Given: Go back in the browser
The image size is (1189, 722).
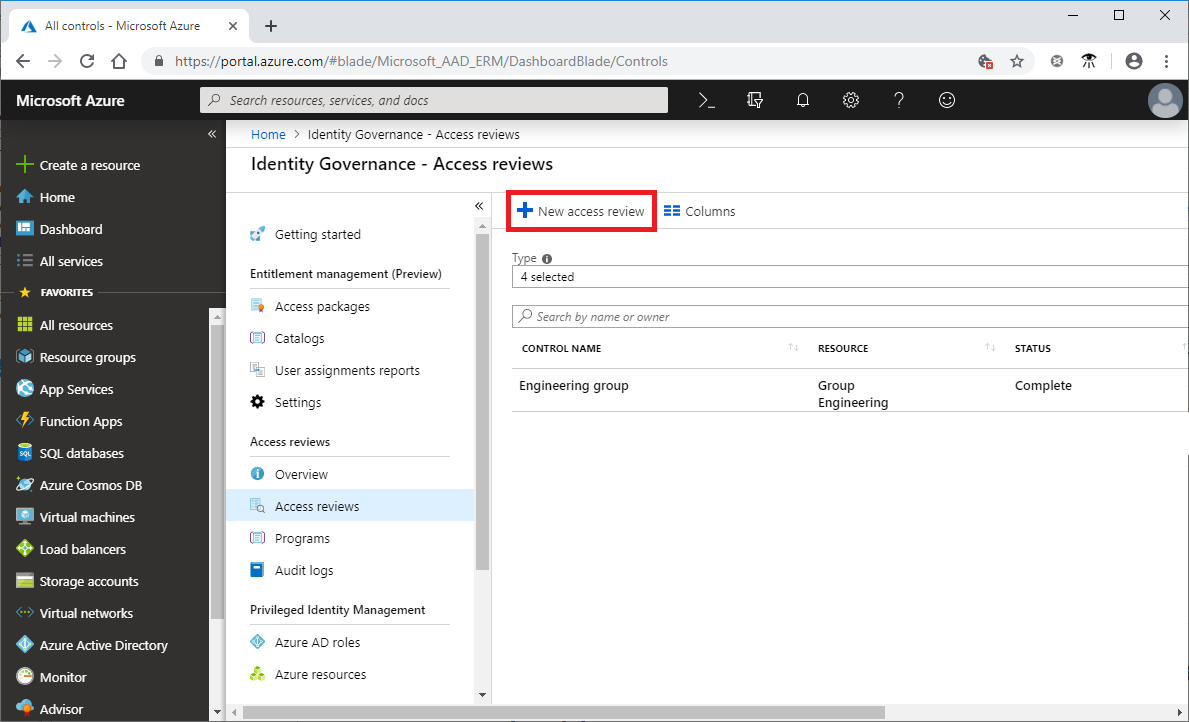Looking at the screenshot, I should coord(23,61).
